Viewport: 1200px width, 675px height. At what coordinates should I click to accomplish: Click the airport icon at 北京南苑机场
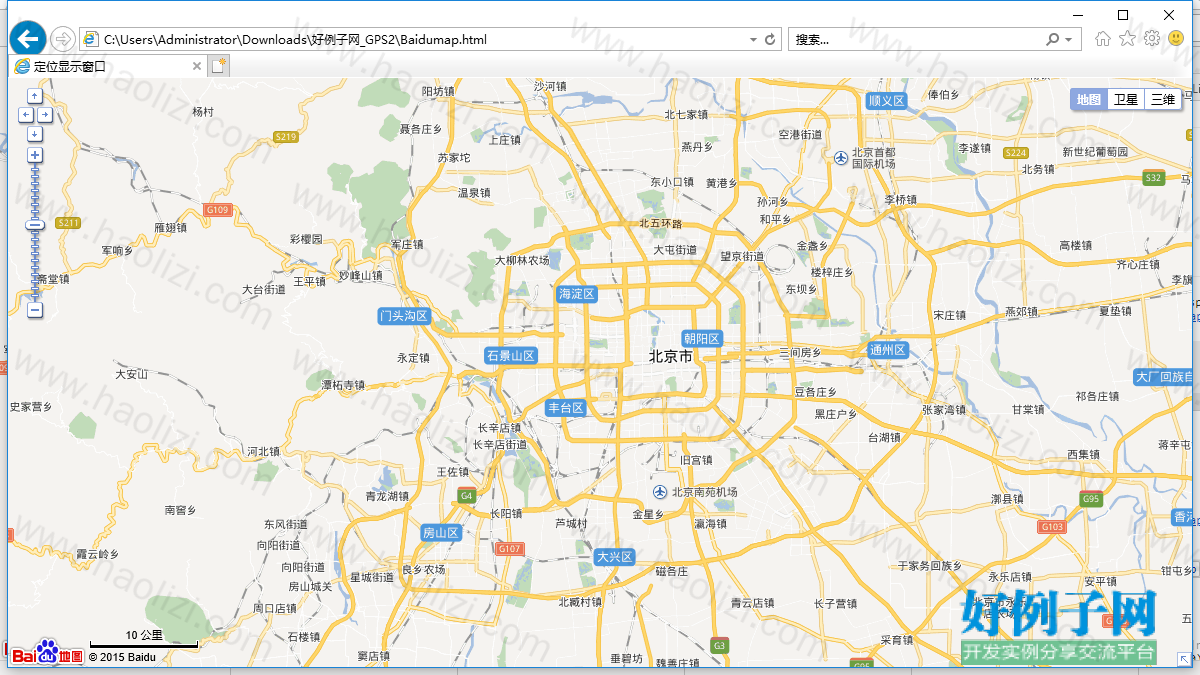click(x=660, y=492)
